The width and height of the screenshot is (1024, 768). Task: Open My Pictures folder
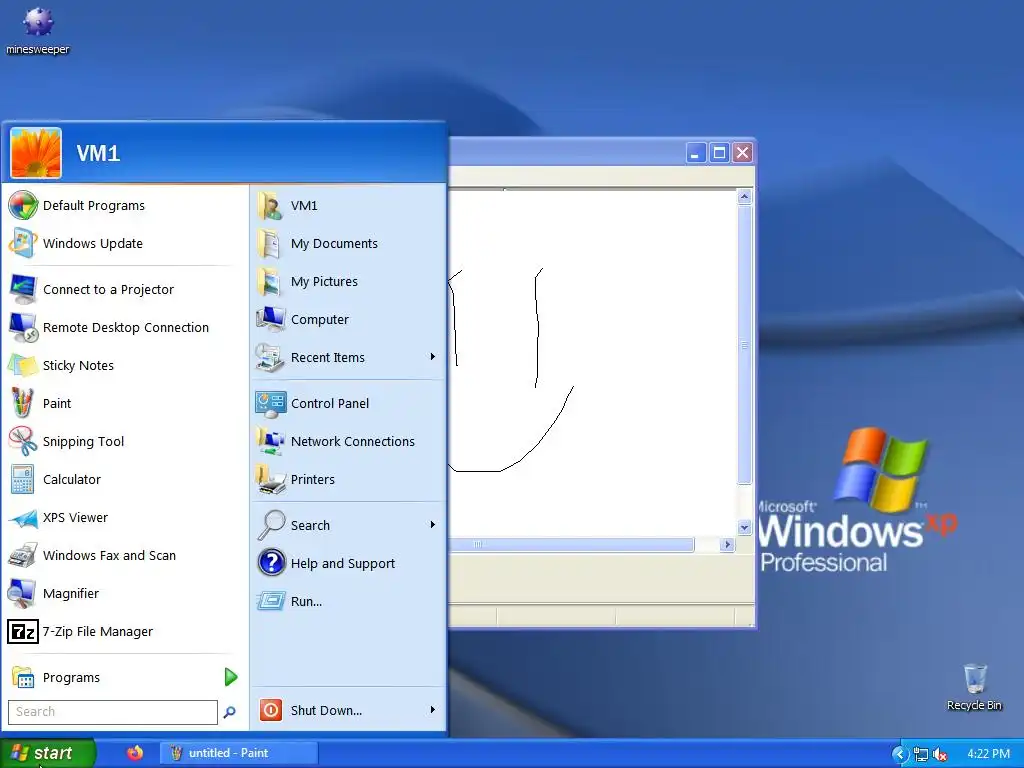[x=348, y=281]
